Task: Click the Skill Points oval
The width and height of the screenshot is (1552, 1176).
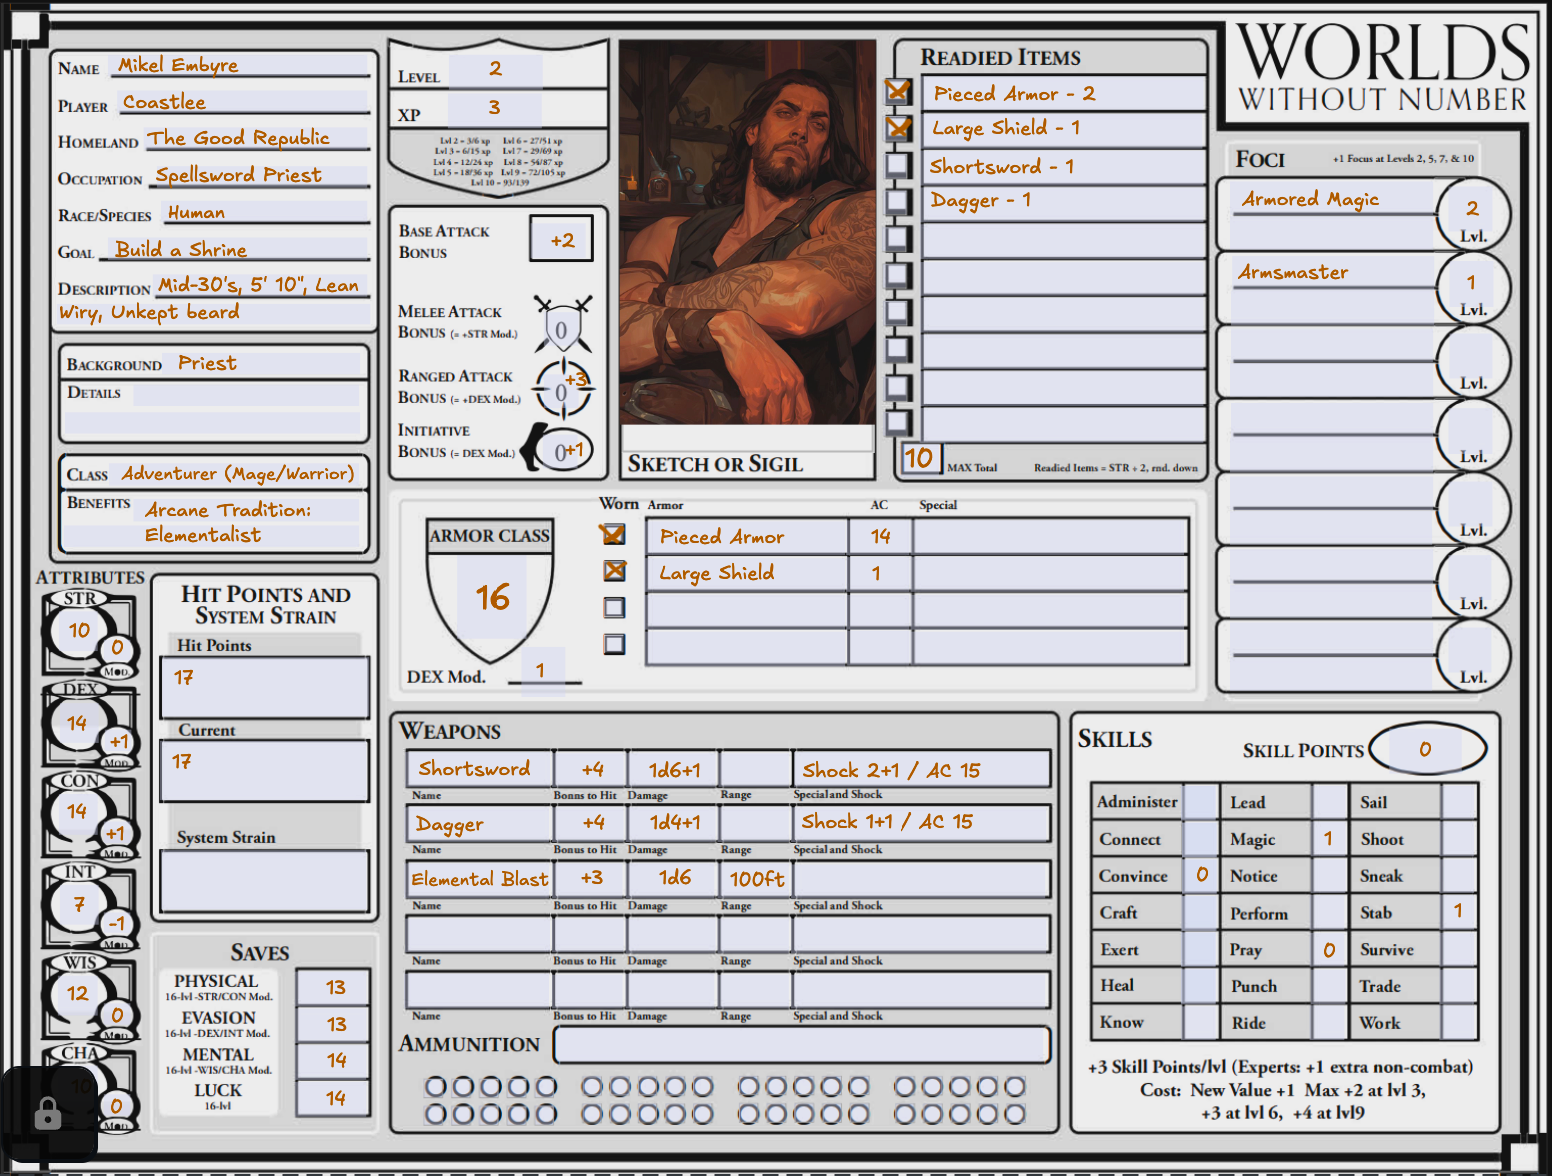Action: coord(1426,748)
